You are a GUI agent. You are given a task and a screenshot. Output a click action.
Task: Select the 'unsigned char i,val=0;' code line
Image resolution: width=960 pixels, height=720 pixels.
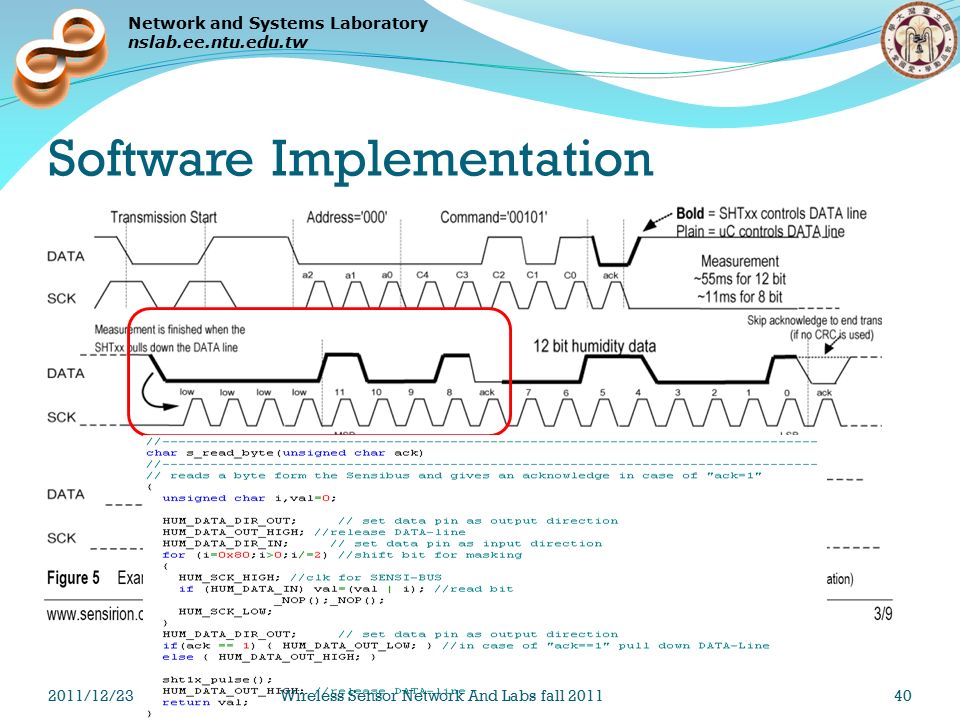(249, 498)
